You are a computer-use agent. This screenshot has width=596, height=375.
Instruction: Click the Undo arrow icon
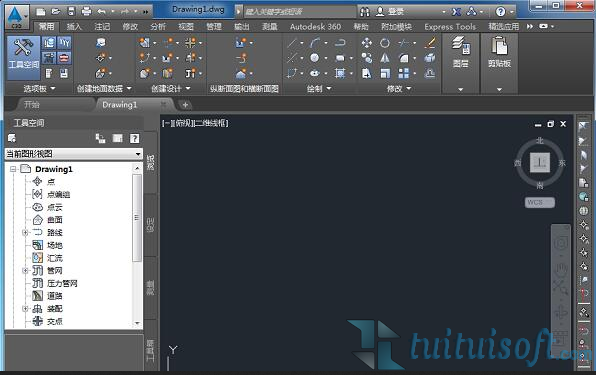click(x=101, y=12)
